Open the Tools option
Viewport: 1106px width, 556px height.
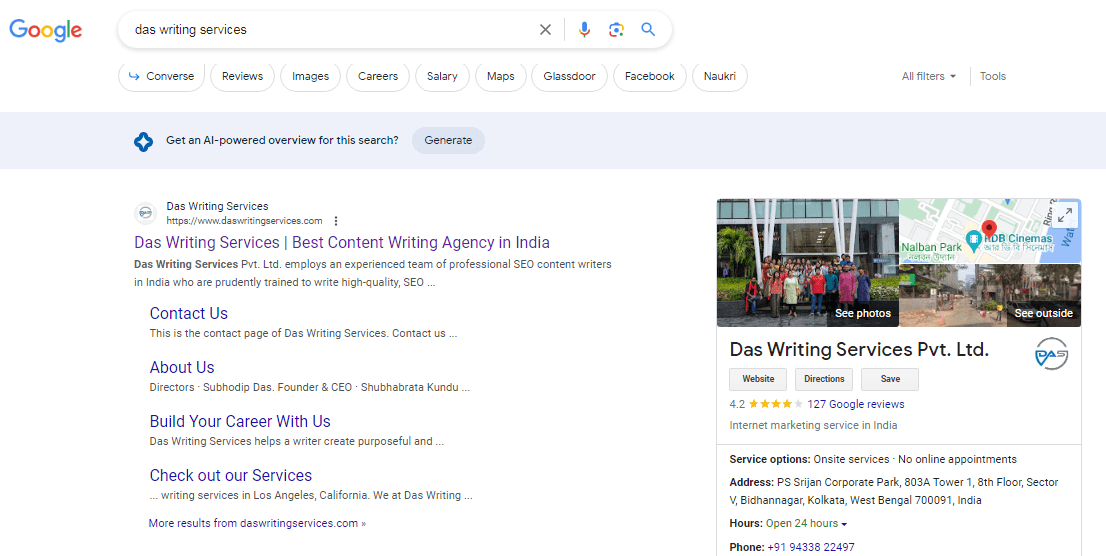point(992,76)
